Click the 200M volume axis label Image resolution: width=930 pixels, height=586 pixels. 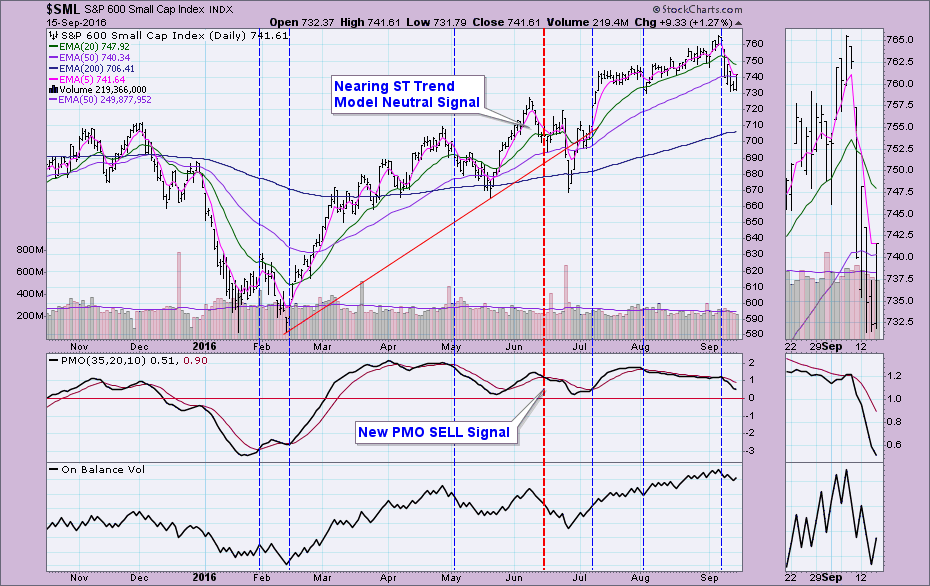[31, 316]
